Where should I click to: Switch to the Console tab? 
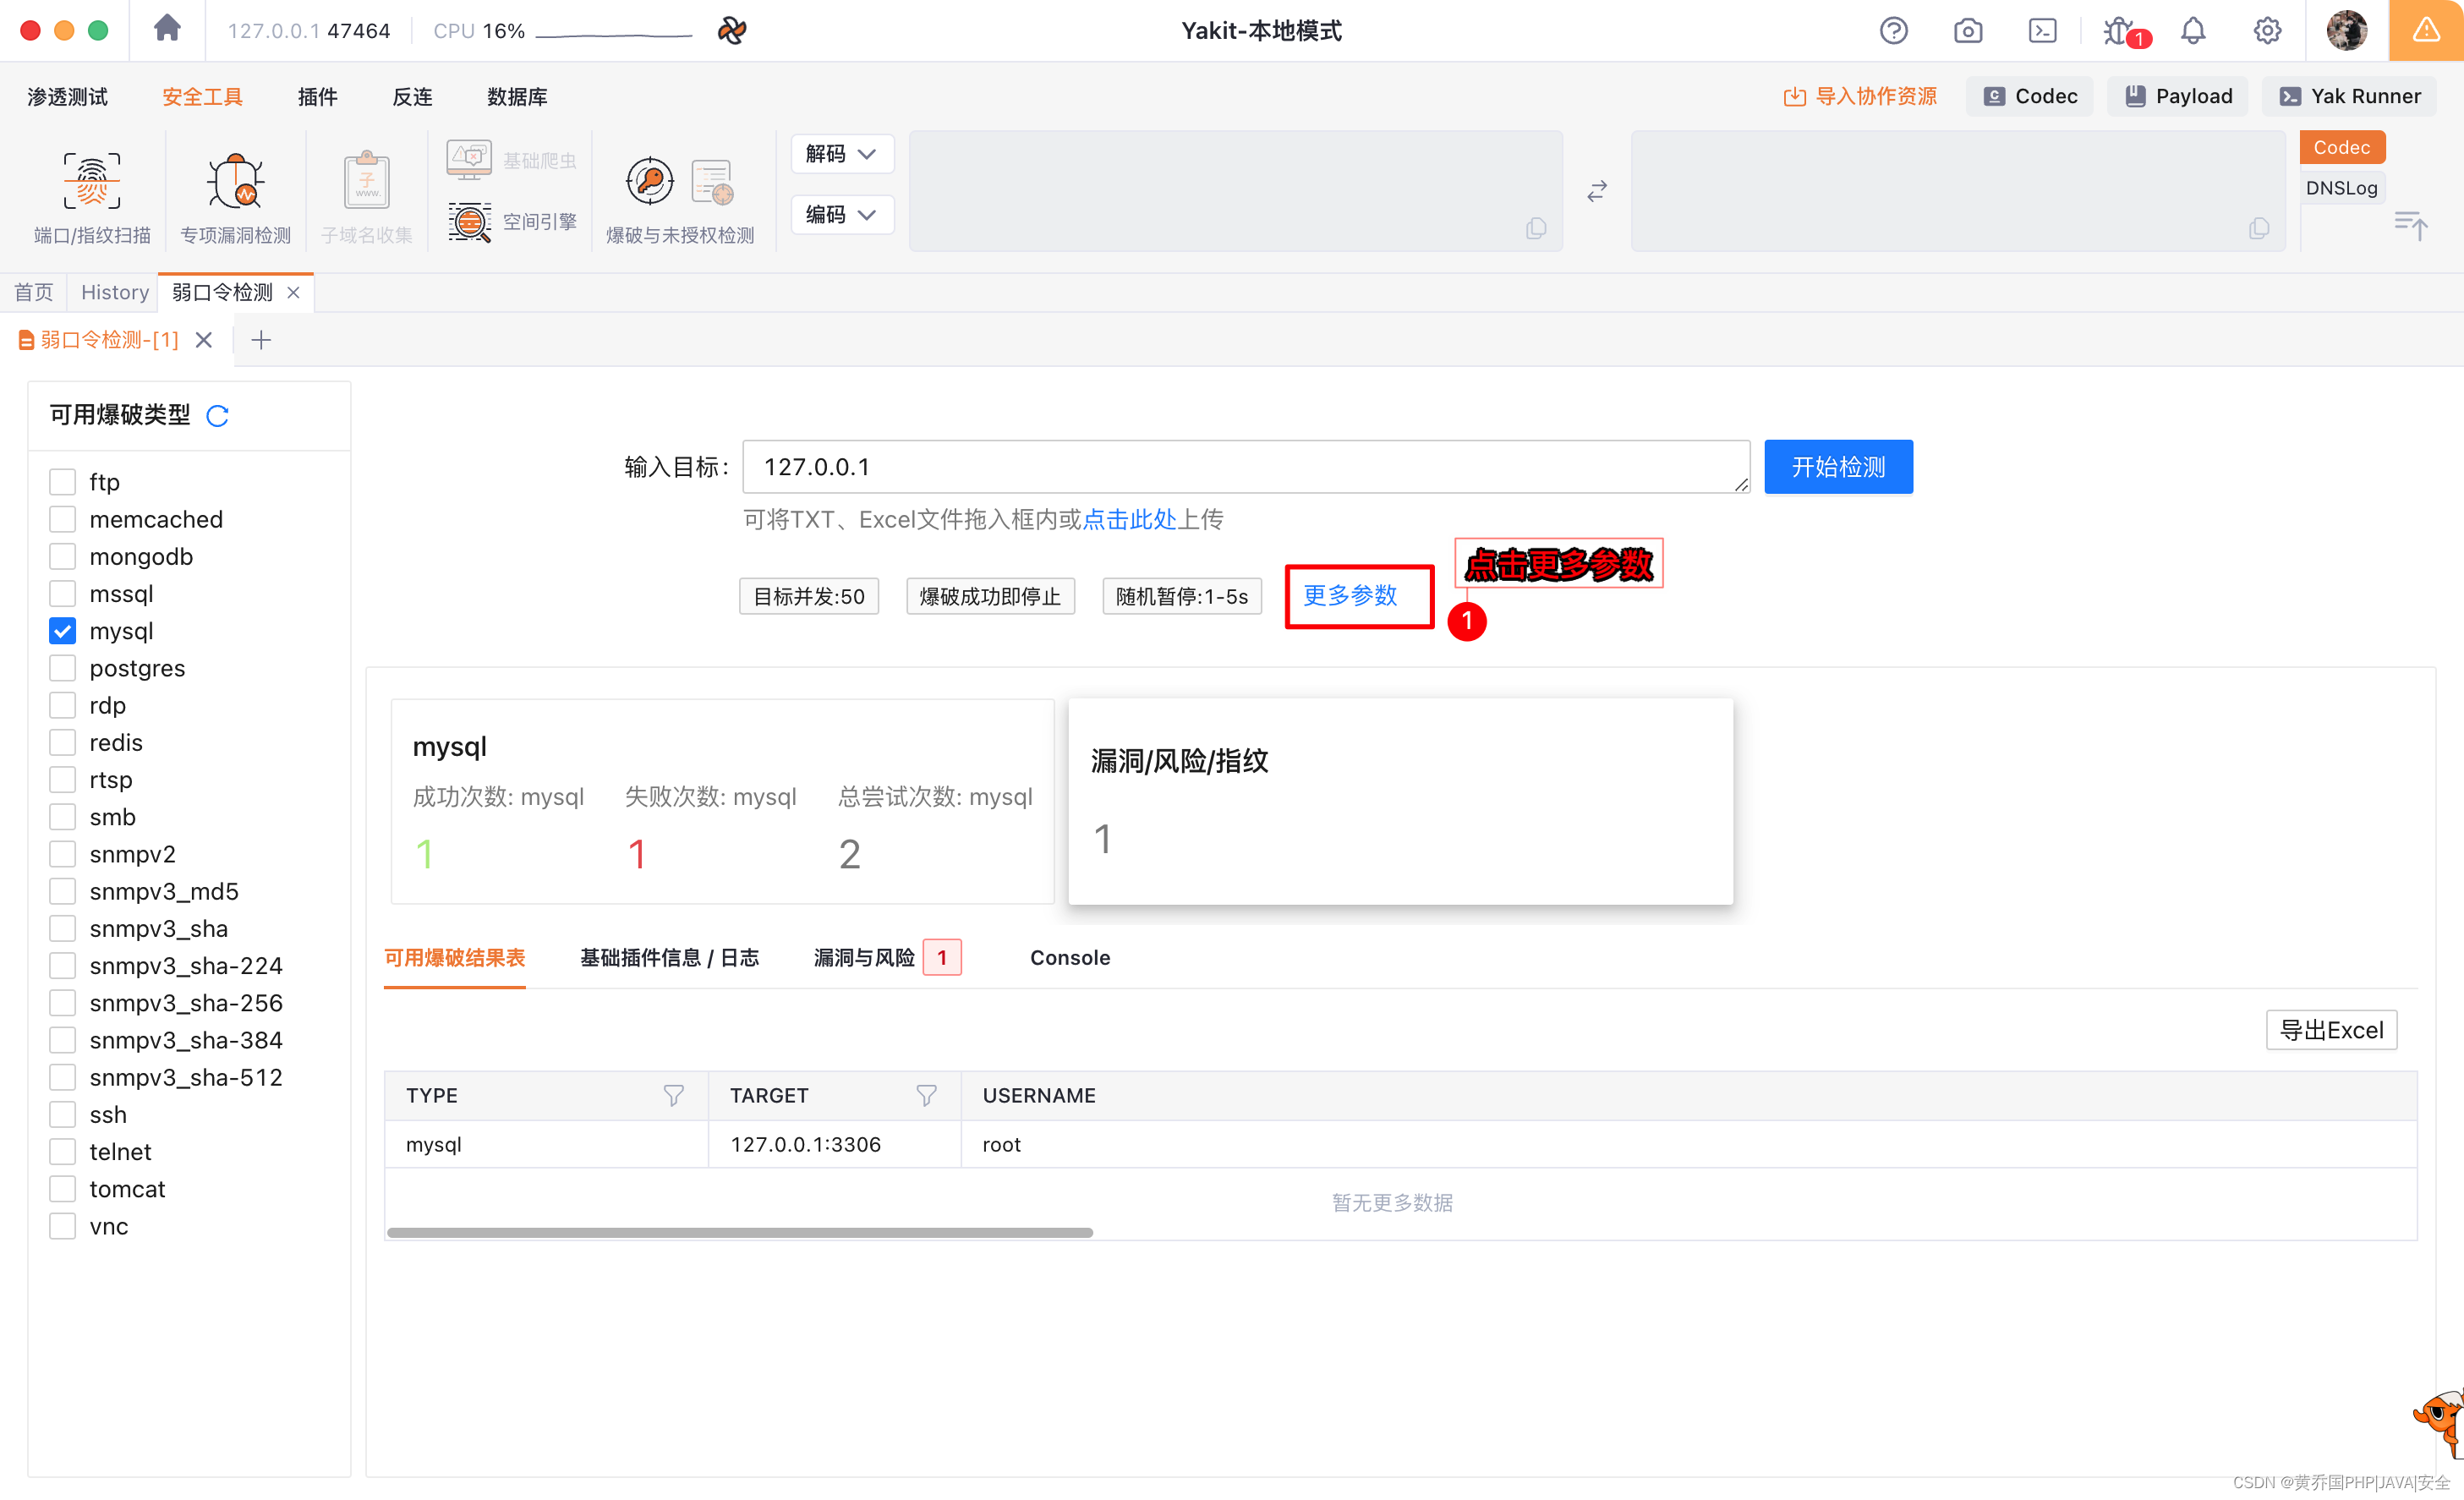tap(1070, 958)
